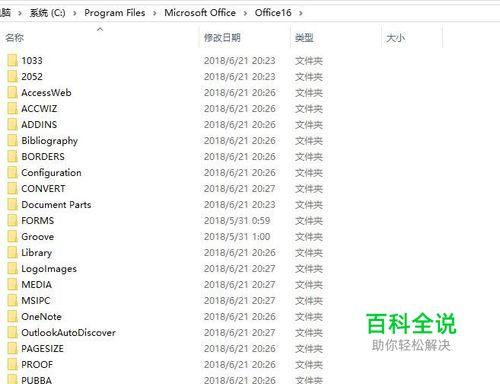500x384 pixels.
Task: Select the 1033 folder icon
Action: (x=12, y=61)
